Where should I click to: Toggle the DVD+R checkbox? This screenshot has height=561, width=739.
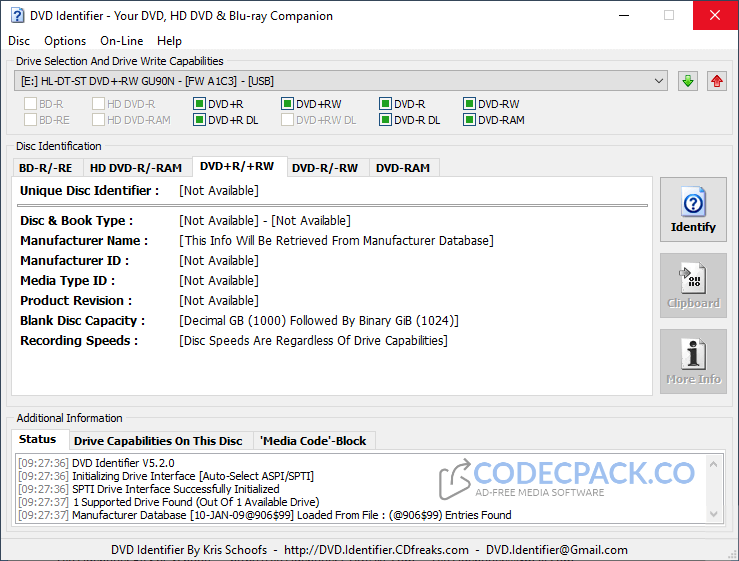click(x=199, y=104)
